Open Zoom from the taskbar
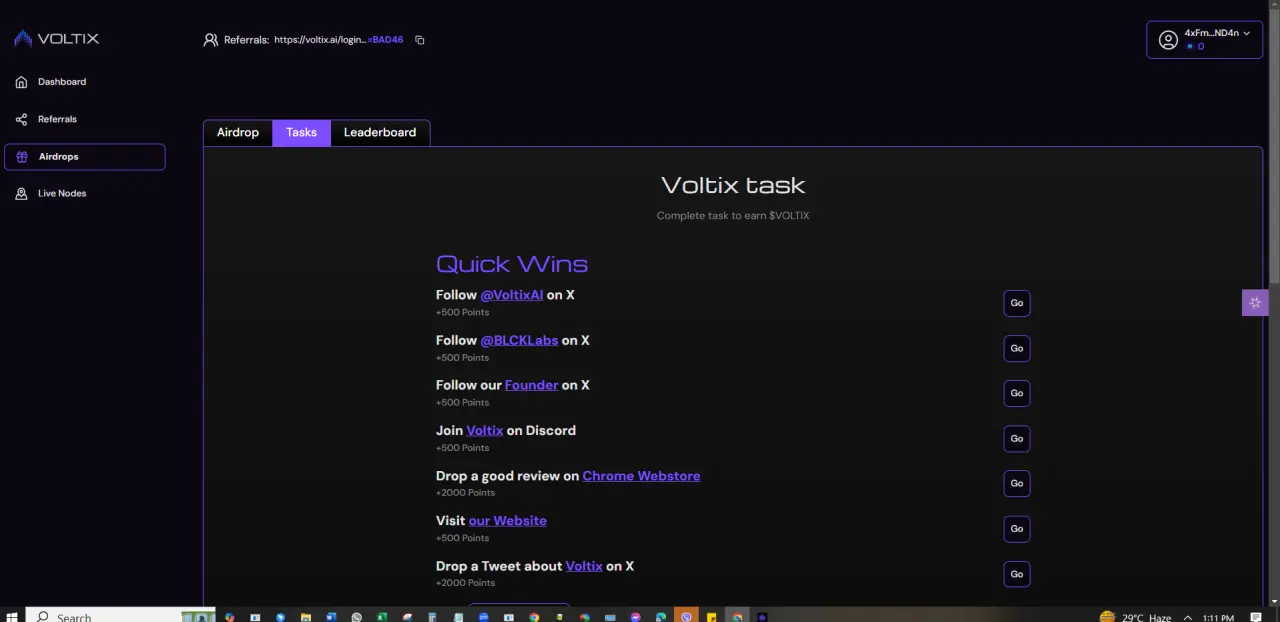 (x=483, y=617)
